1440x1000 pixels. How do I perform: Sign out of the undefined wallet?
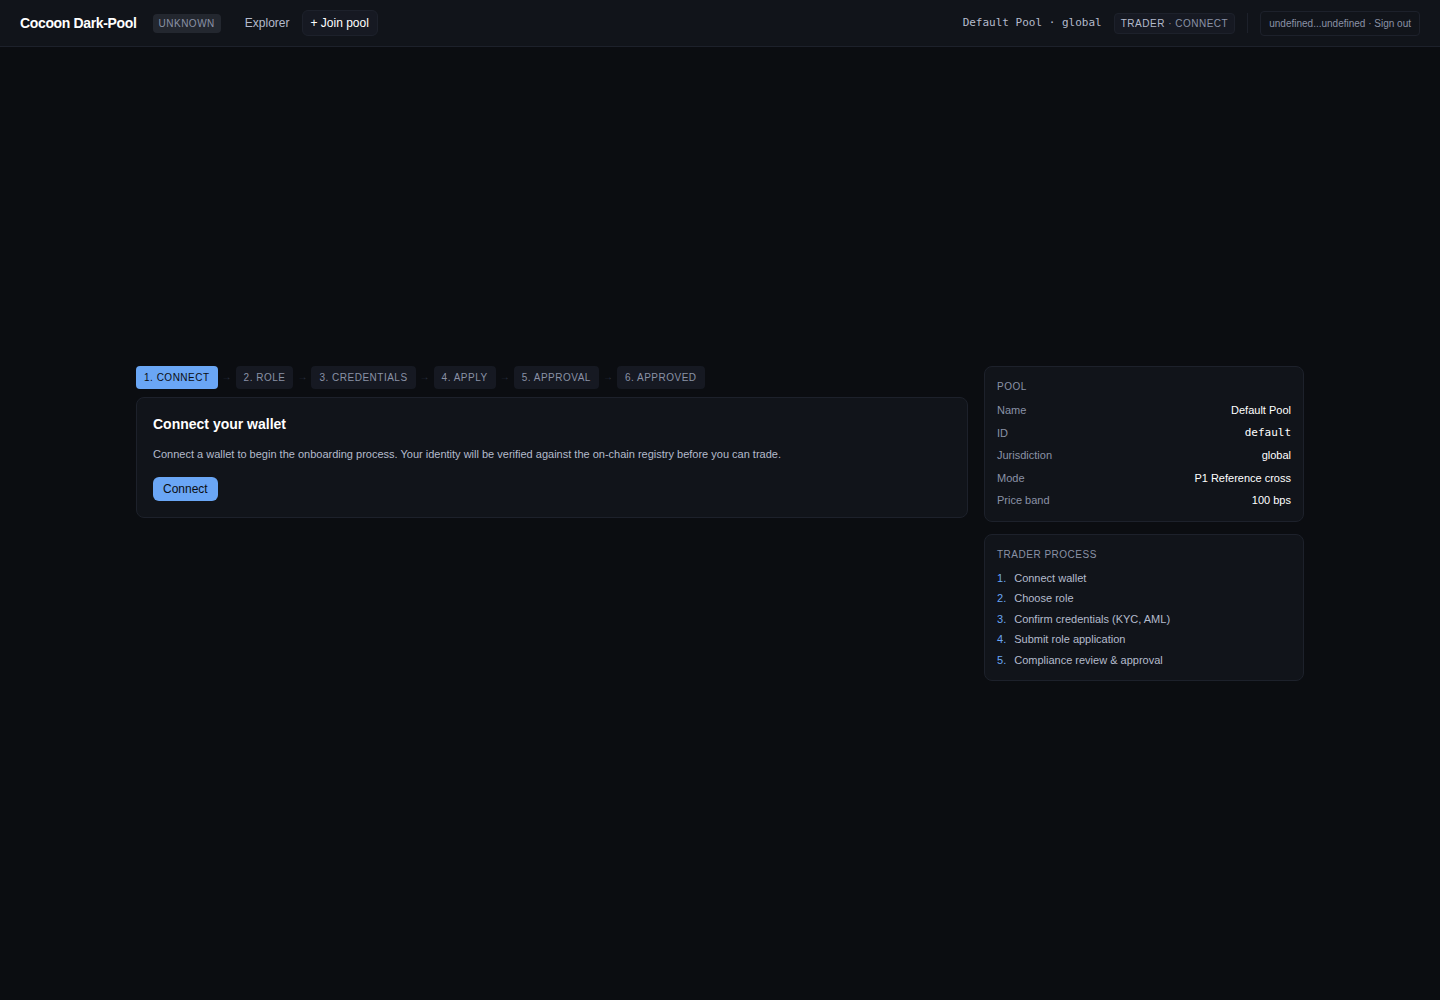(1340, 23)
